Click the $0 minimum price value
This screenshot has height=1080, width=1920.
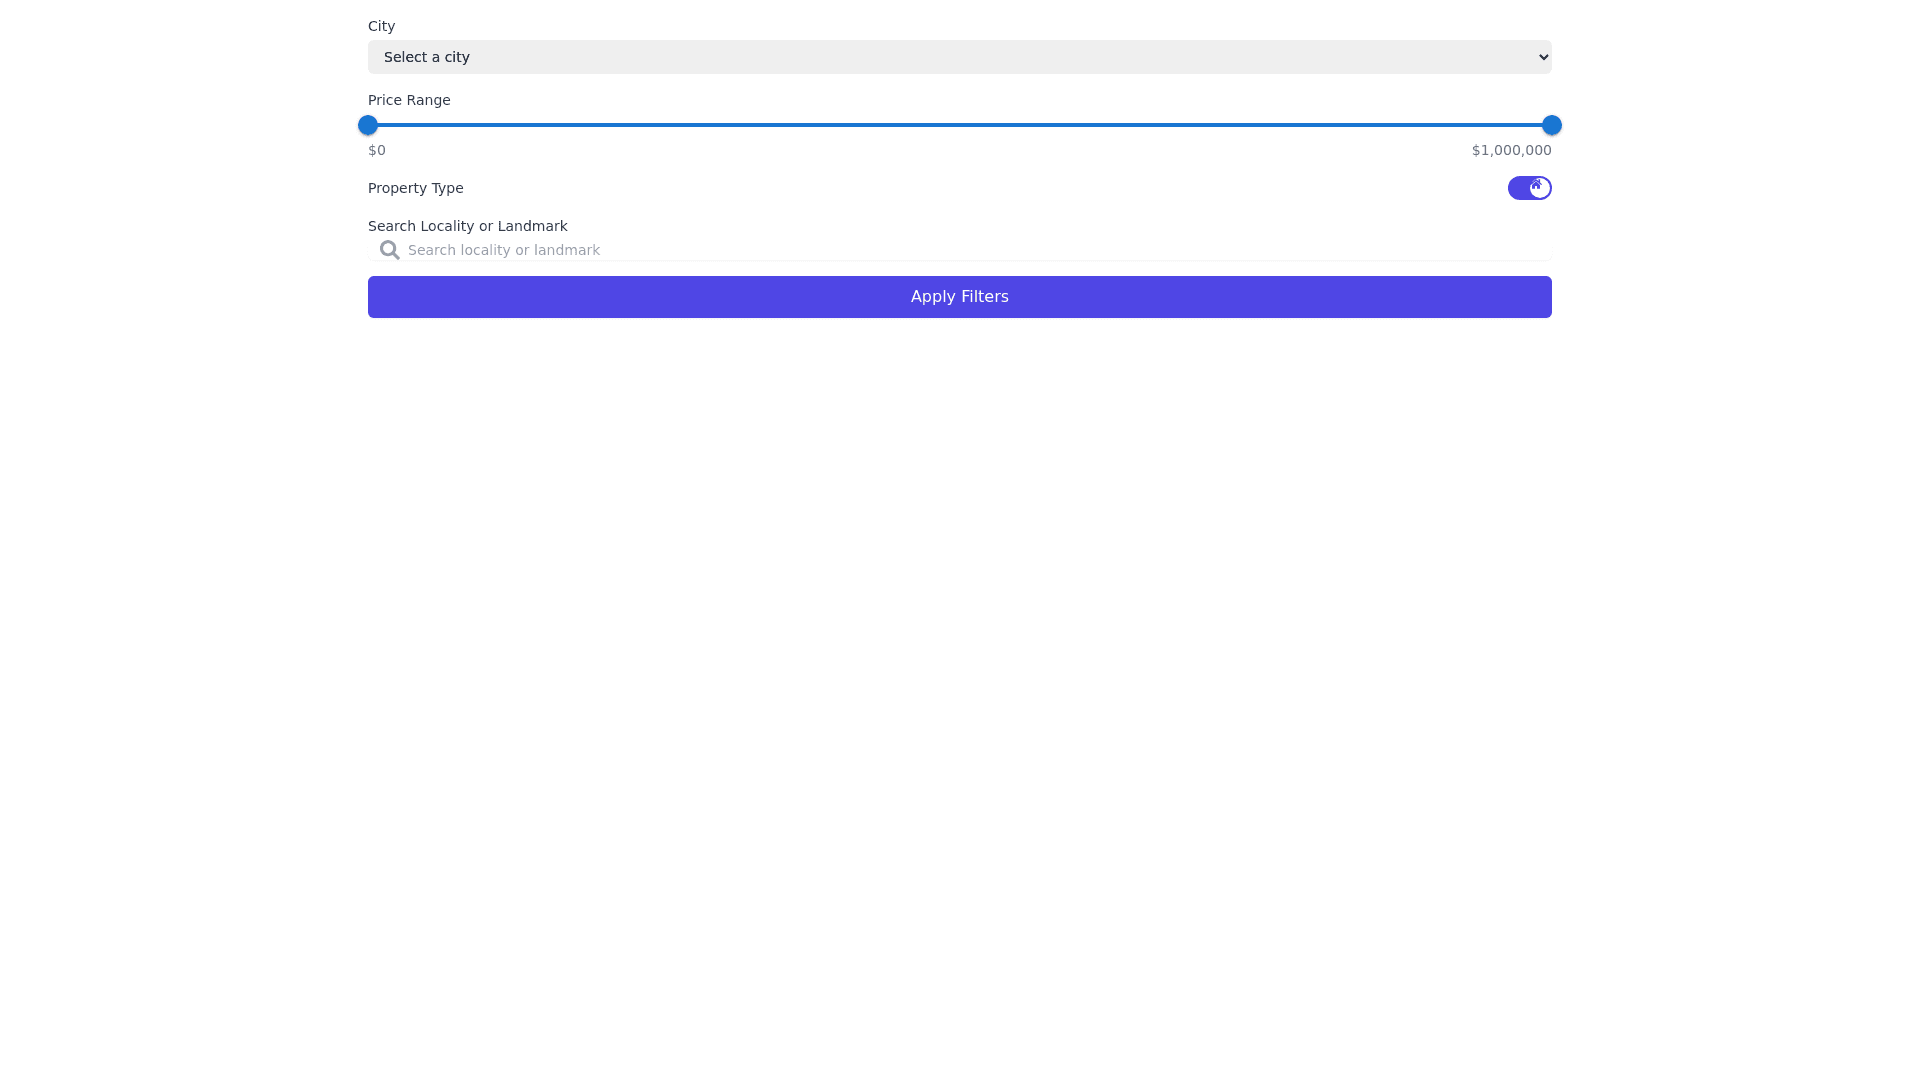click(377, 150)
